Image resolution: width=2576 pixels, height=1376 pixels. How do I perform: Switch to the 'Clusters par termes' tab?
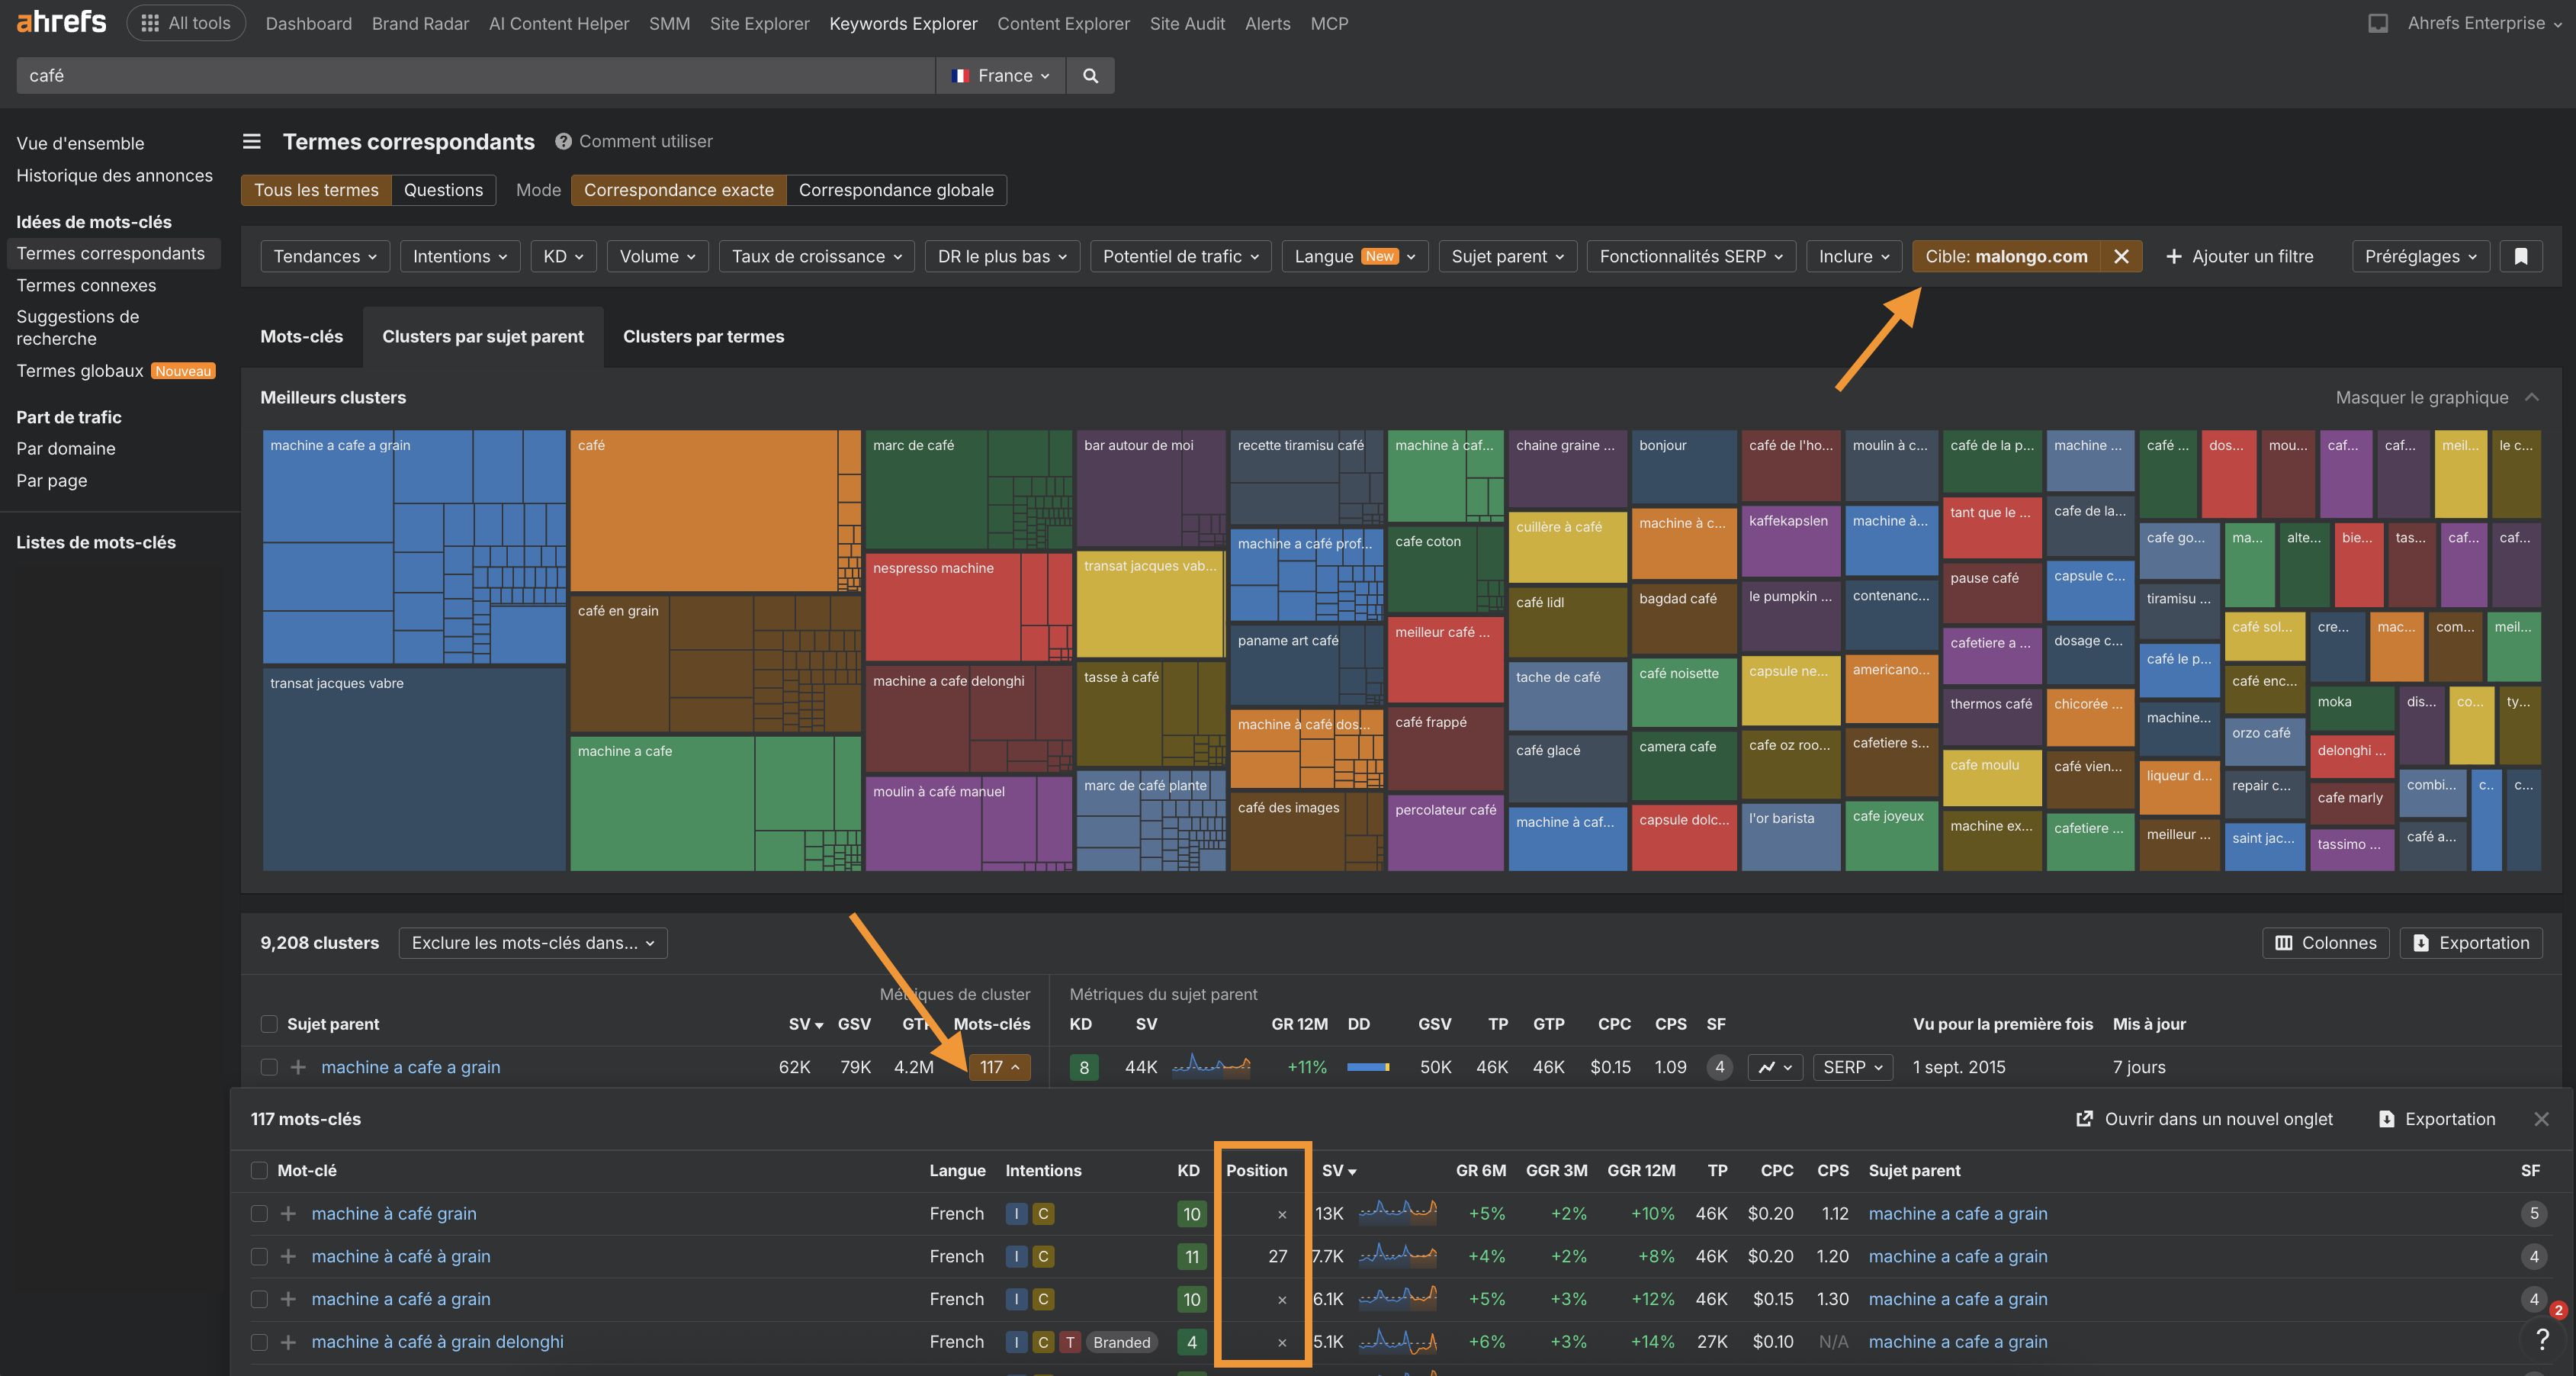[703, 337]
